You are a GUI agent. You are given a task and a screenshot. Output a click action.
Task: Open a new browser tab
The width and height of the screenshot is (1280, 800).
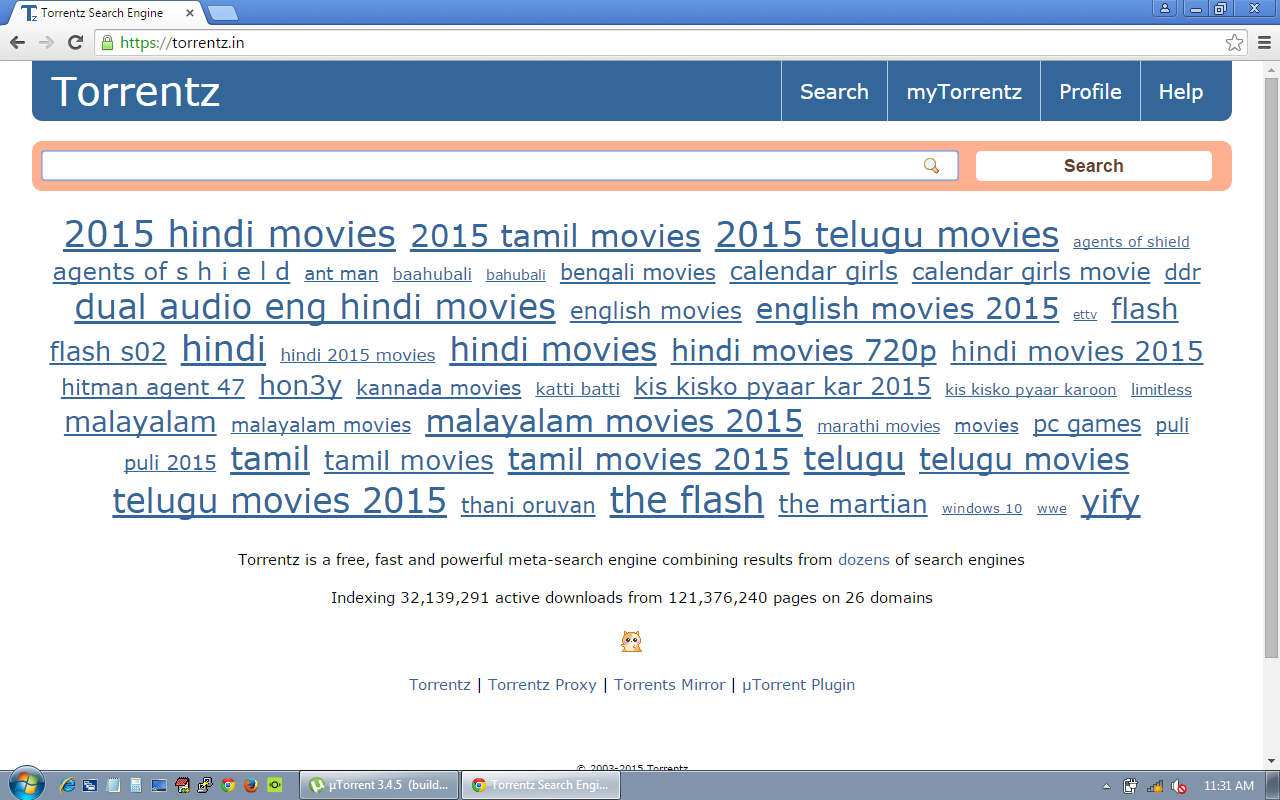click(x=222, y=13)
